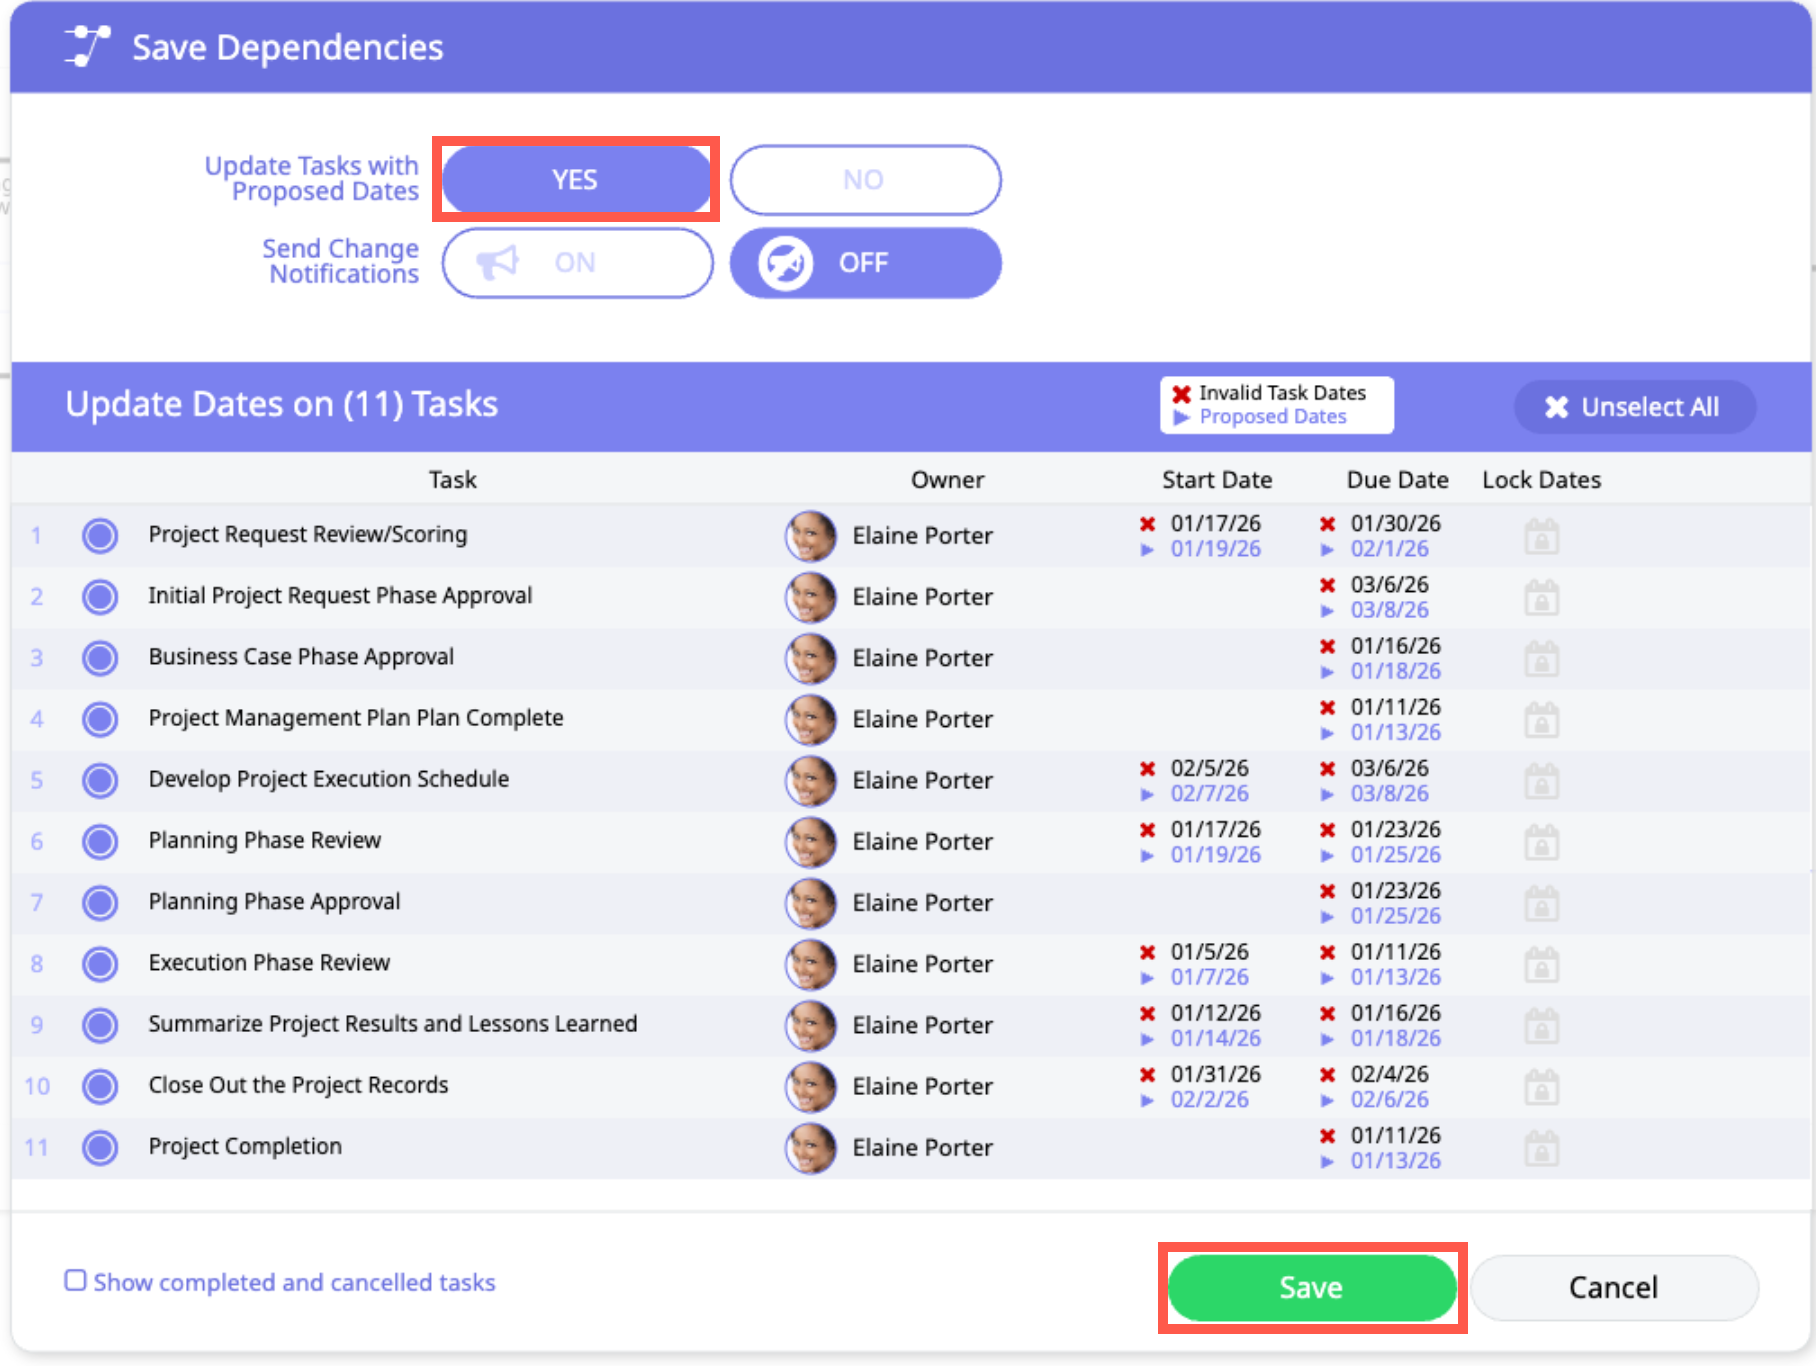Lock dates for Project Request Review/Scoring
Image resolution: width=1816 pixels, height=1366 pixels.
[1541, 537]
